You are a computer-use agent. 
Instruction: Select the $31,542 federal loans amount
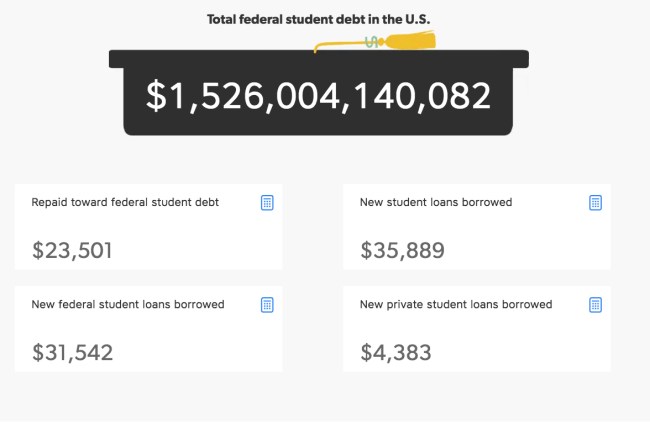click(x=72, y=352)
